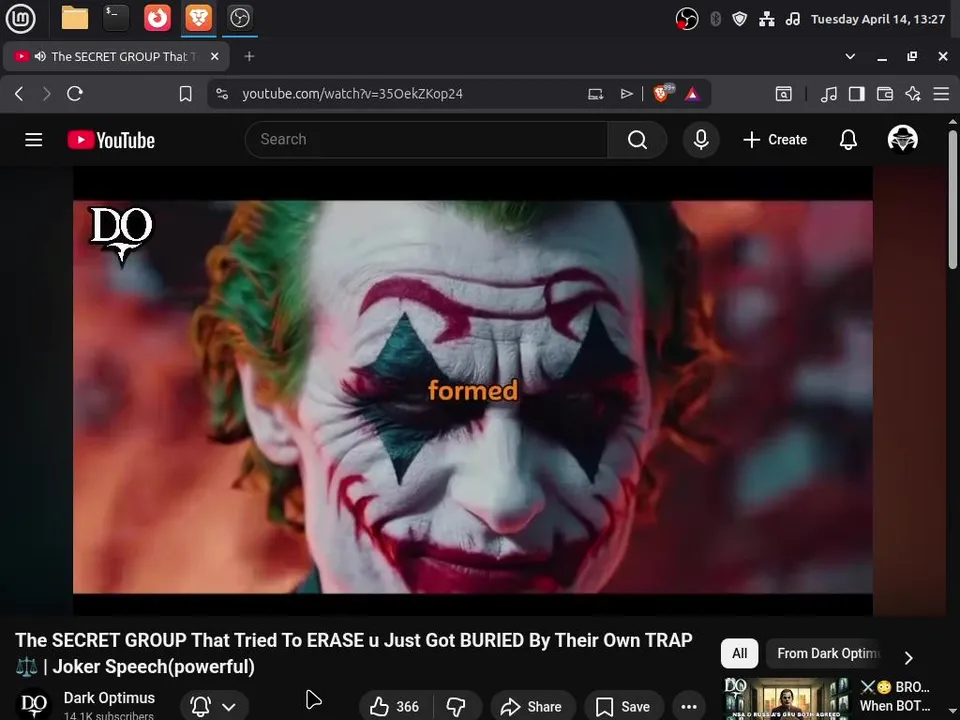This screenshot has width=960, height=720.
Task: Select the From Dark Optimus chip
Action: coord(823,653)
